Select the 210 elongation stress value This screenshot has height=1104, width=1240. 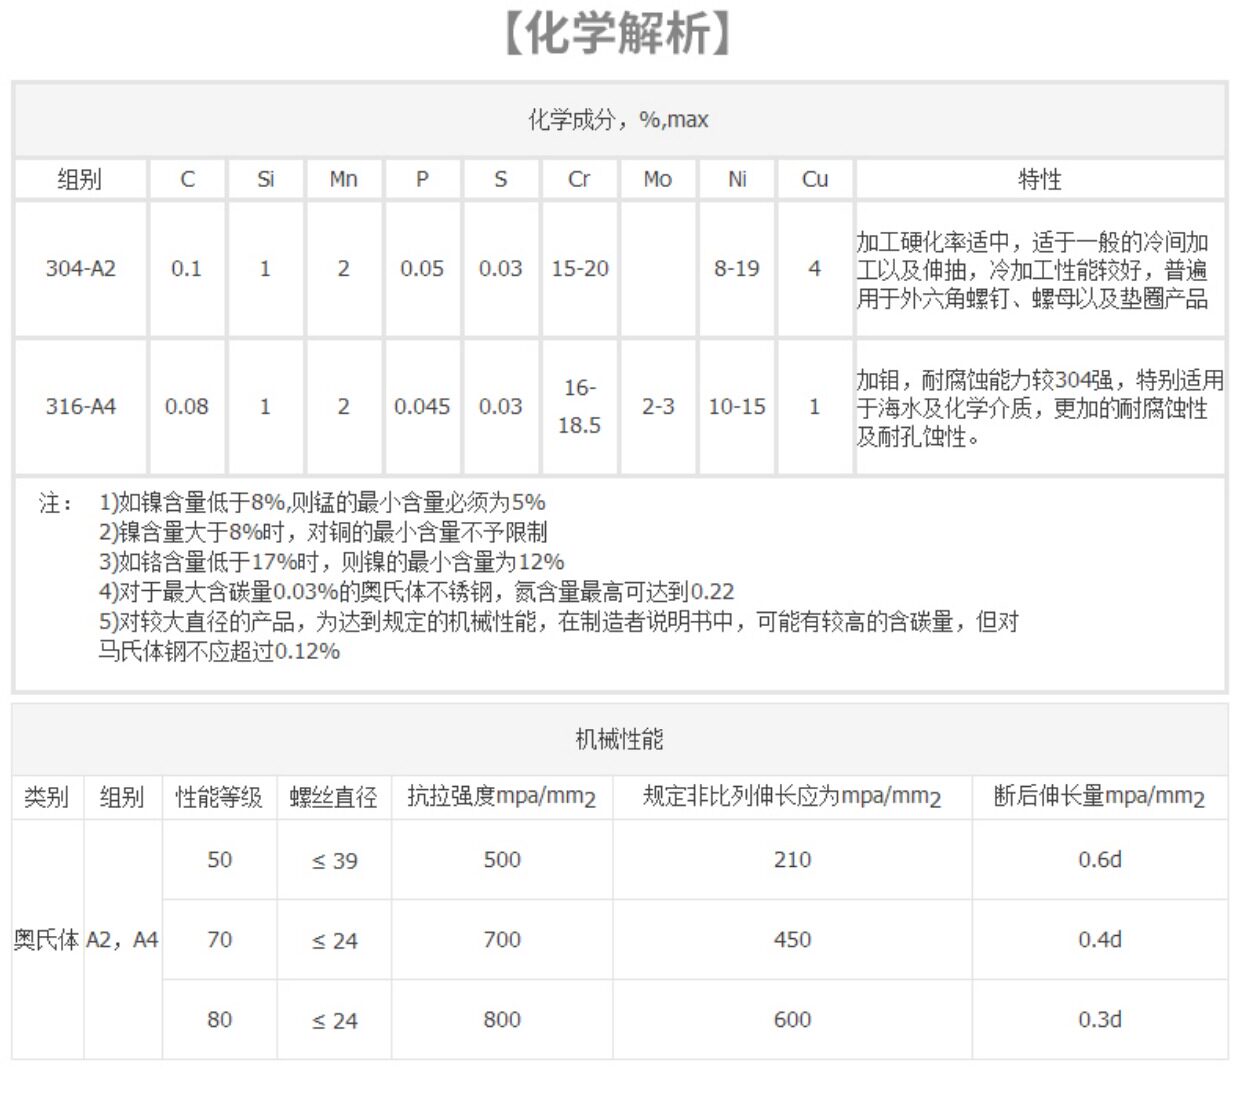click(x=792, y=860)
